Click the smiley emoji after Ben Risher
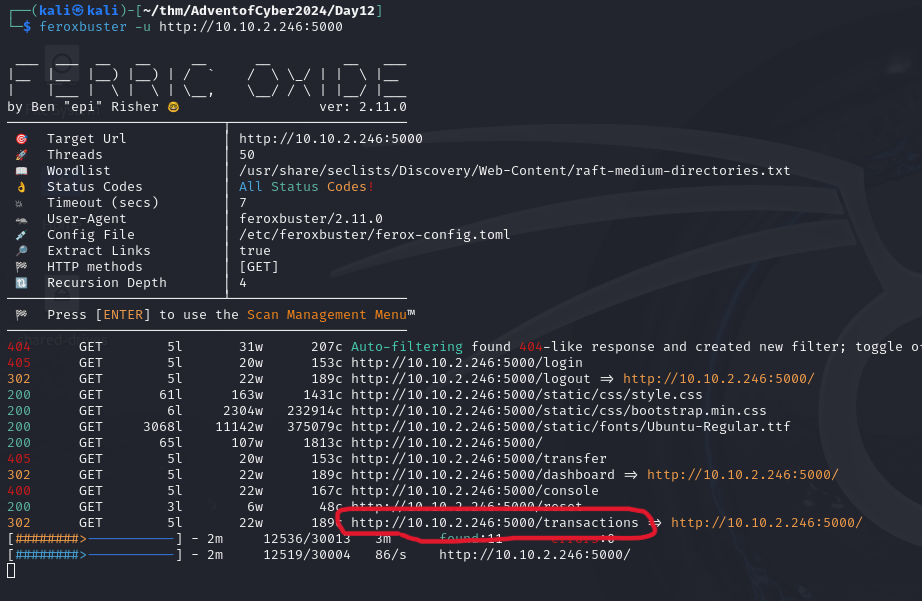The height and width of the screenshot is (601, 922). [x=173, y=107]
